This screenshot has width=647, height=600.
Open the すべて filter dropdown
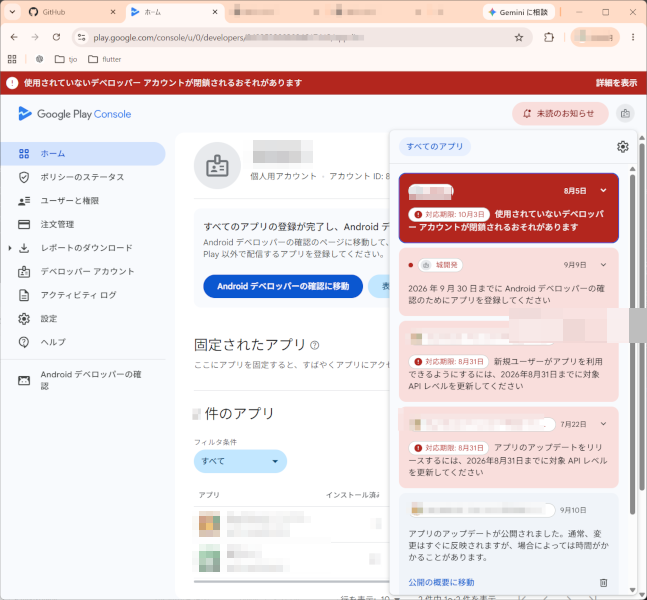(240, 461)
